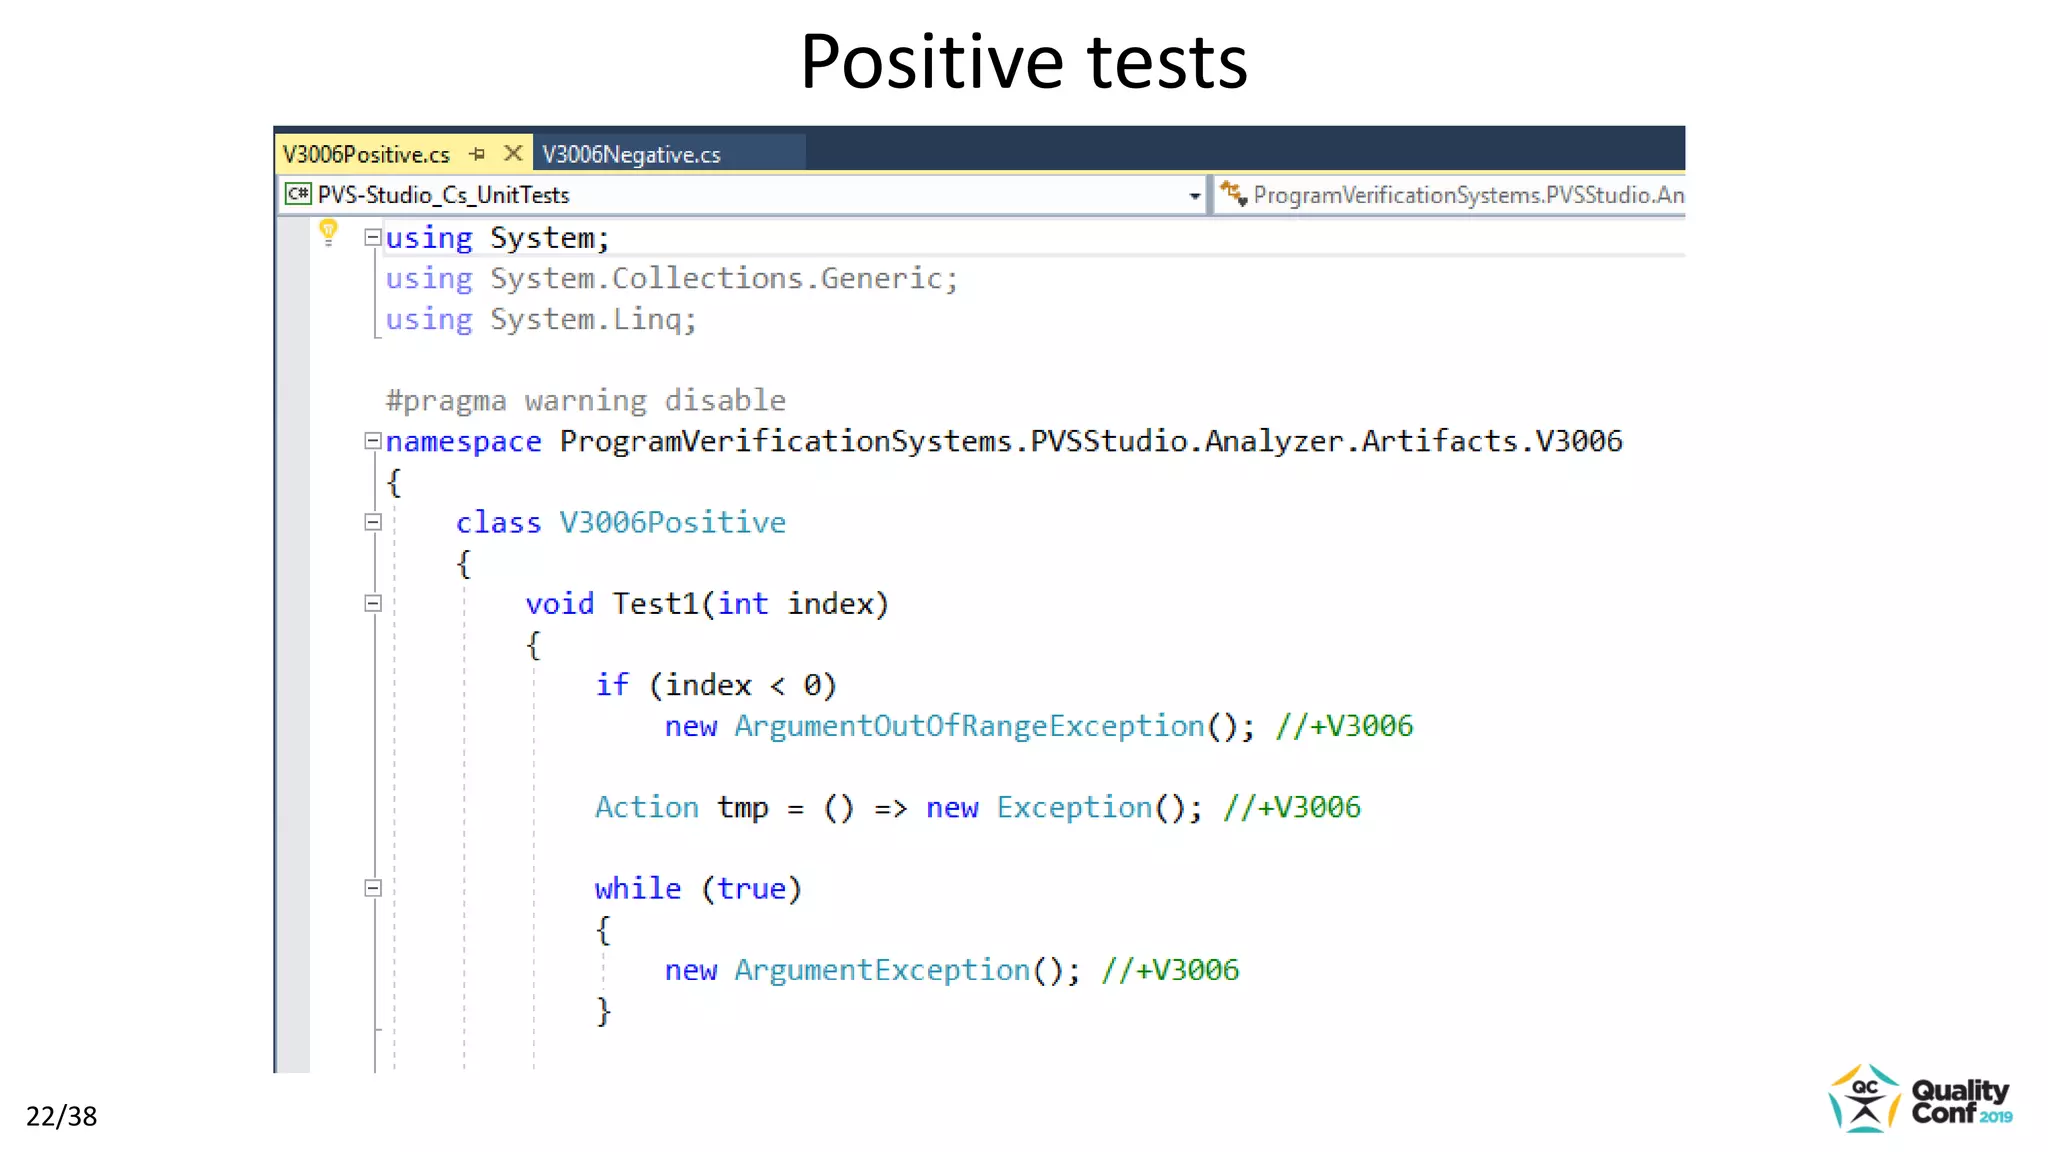Switch to the V3006Negative.cs tab
Screen dimensions: 2048x1152
[x=631, y=154]
